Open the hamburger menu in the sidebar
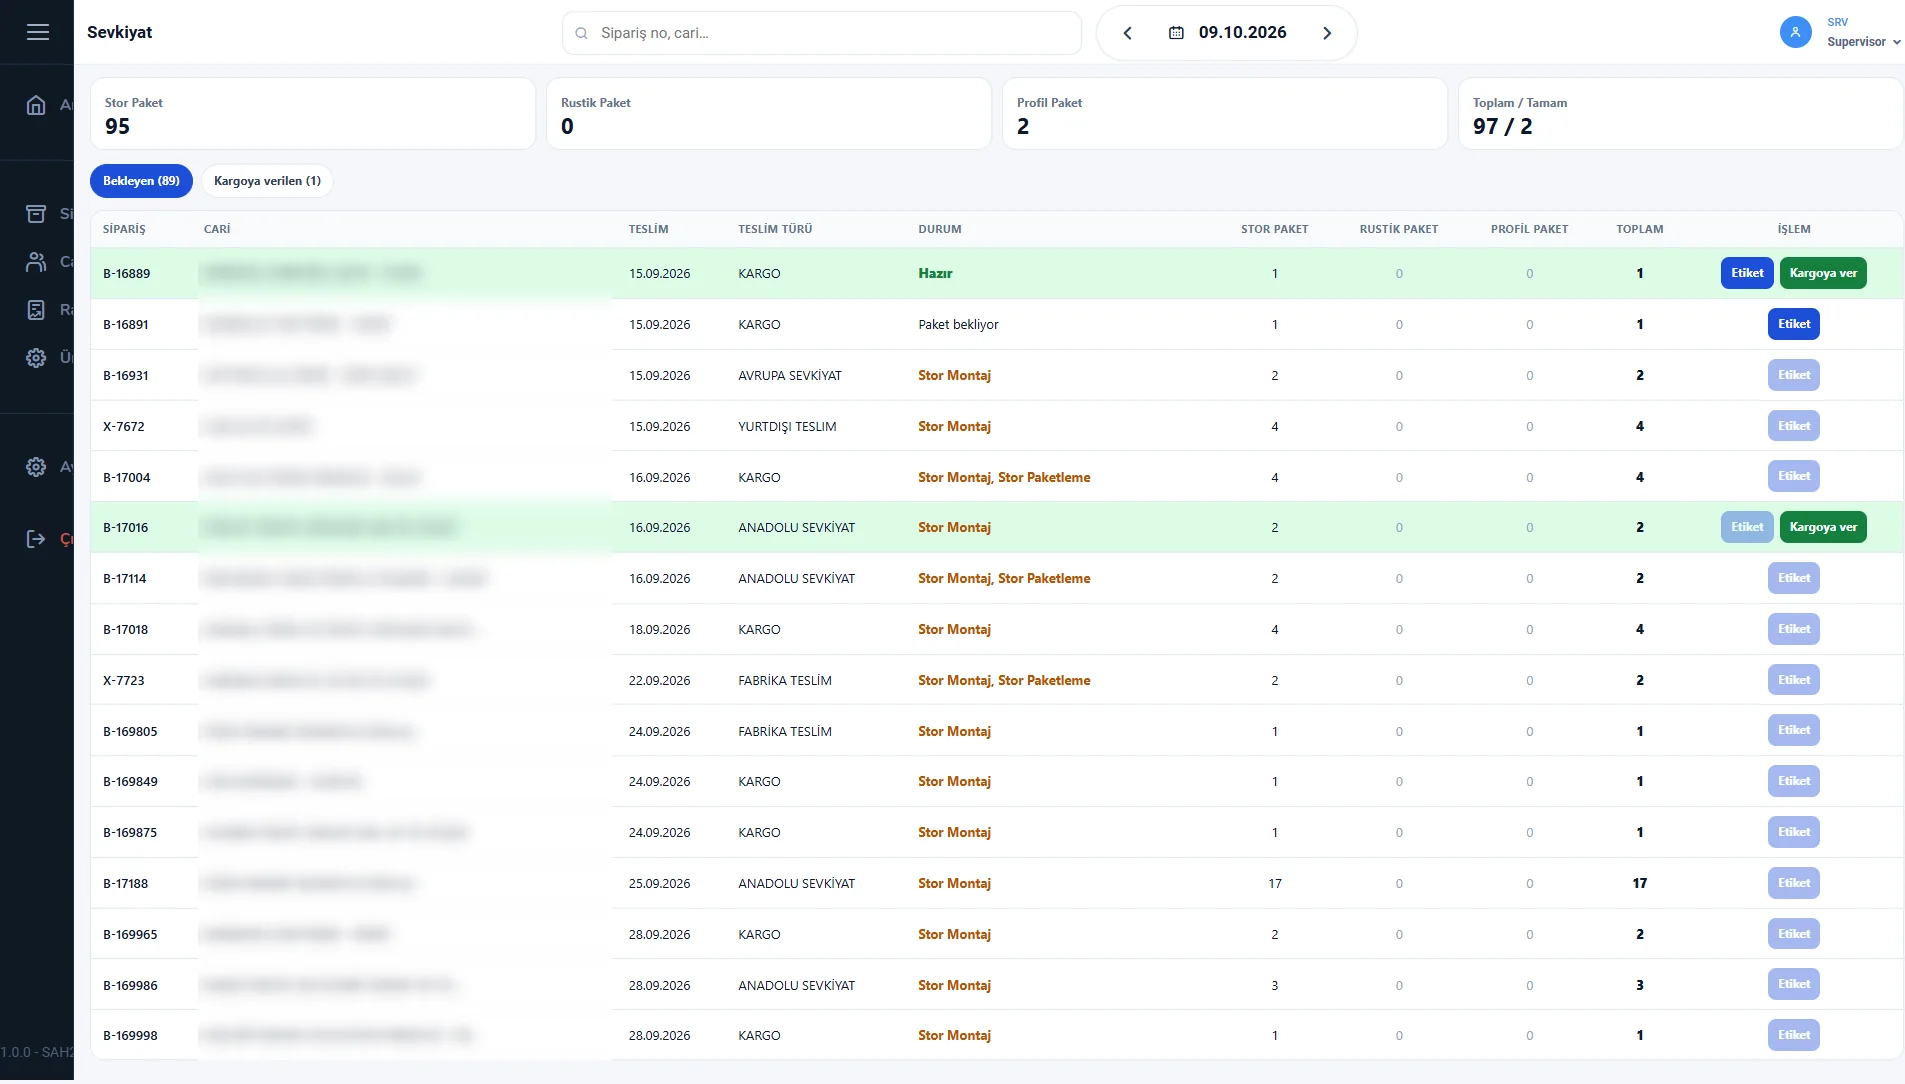 (37, 32)
